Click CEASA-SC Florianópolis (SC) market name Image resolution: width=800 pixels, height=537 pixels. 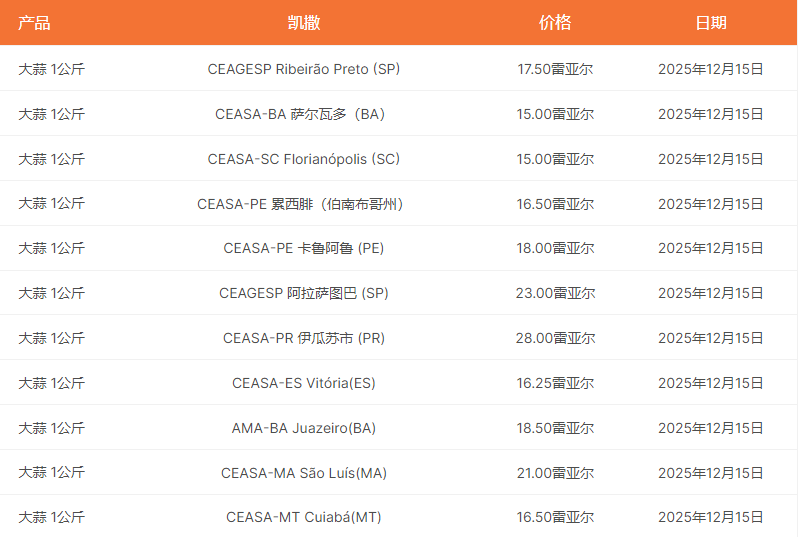tap(303, 159)
